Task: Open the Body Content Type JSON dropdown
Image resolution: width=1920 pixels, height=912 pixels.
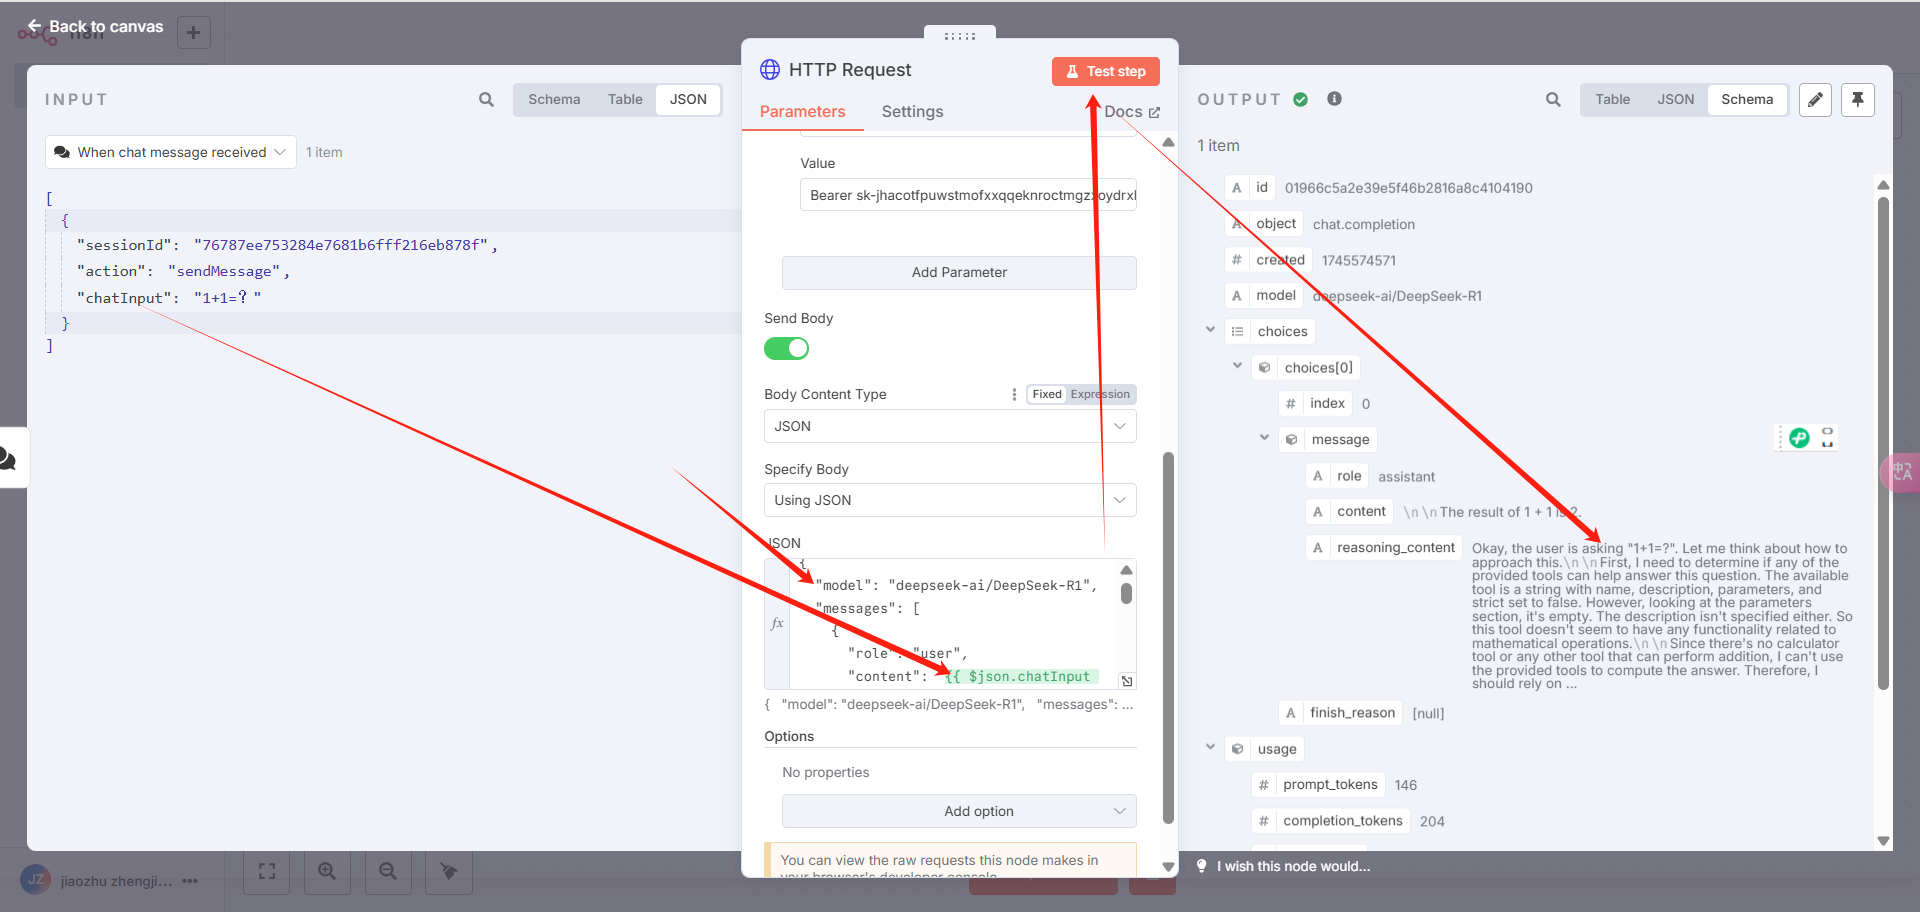Action: pyautogui.click(x=950, y=426)
